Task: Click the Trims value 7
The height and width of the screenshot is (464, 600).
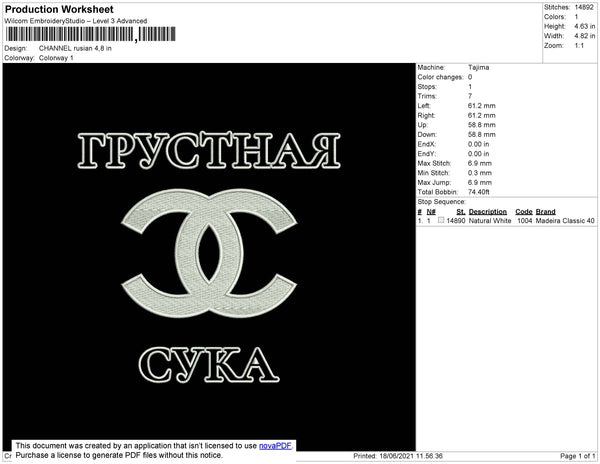Action: coord(470,96)
